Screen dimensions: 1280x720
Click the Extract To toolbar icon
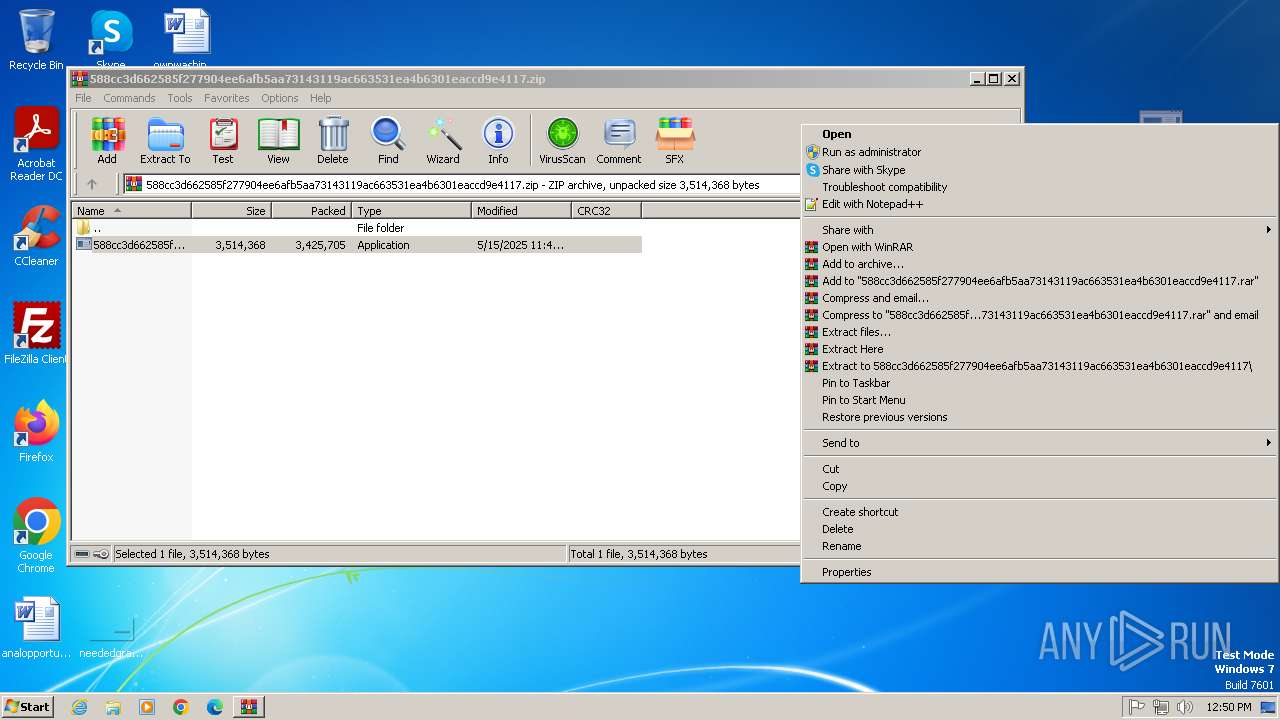click(x=165, y=141)
